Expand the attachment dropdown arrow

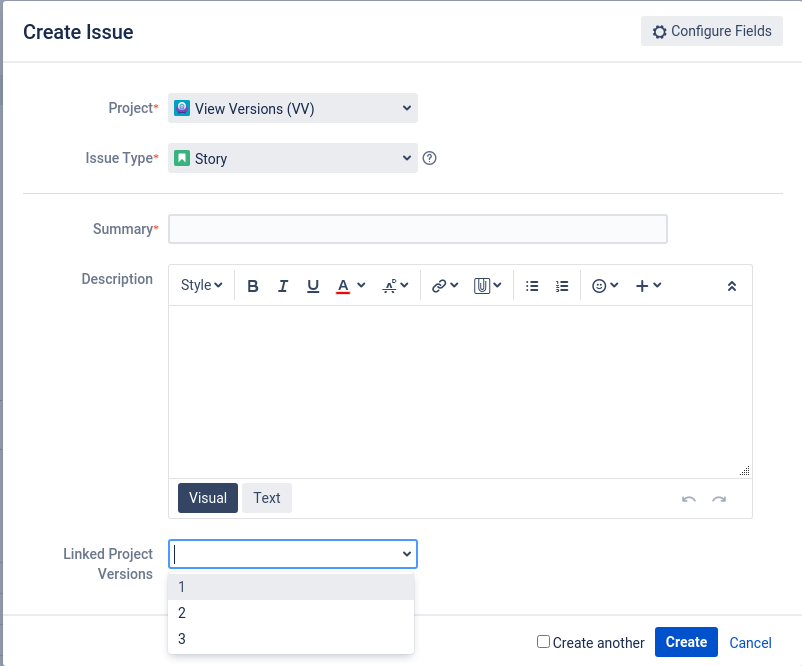pyautogui.click(x=497, y=285)
